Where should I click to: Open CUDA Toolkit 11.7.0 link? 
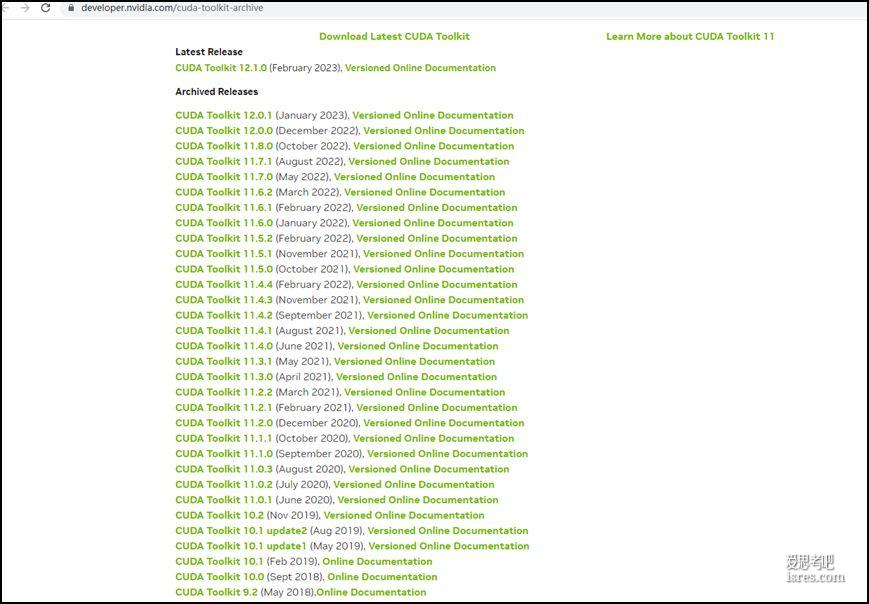click(224, 177)
